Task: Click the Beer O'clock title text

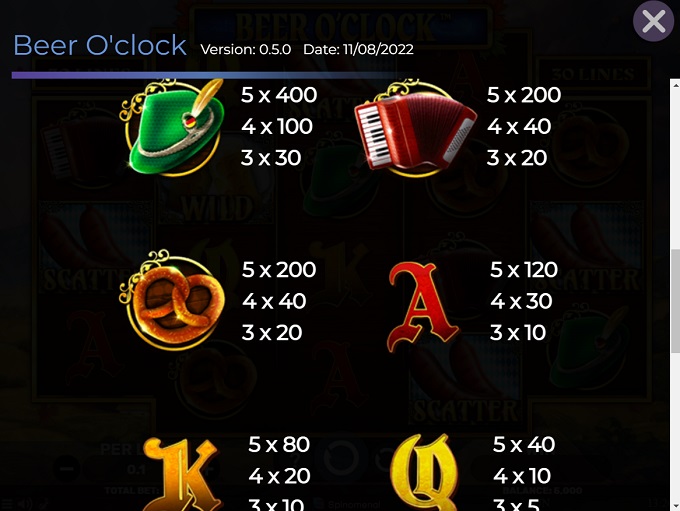Action: [x=100, y=45]
